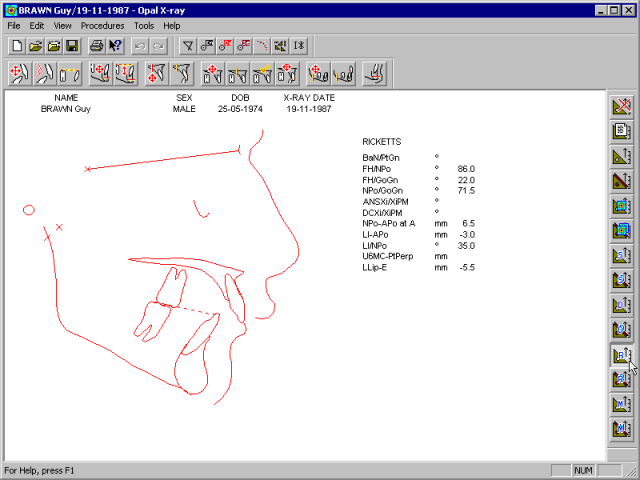Click the LLip-E value -5.5

(x=467, y=268)
